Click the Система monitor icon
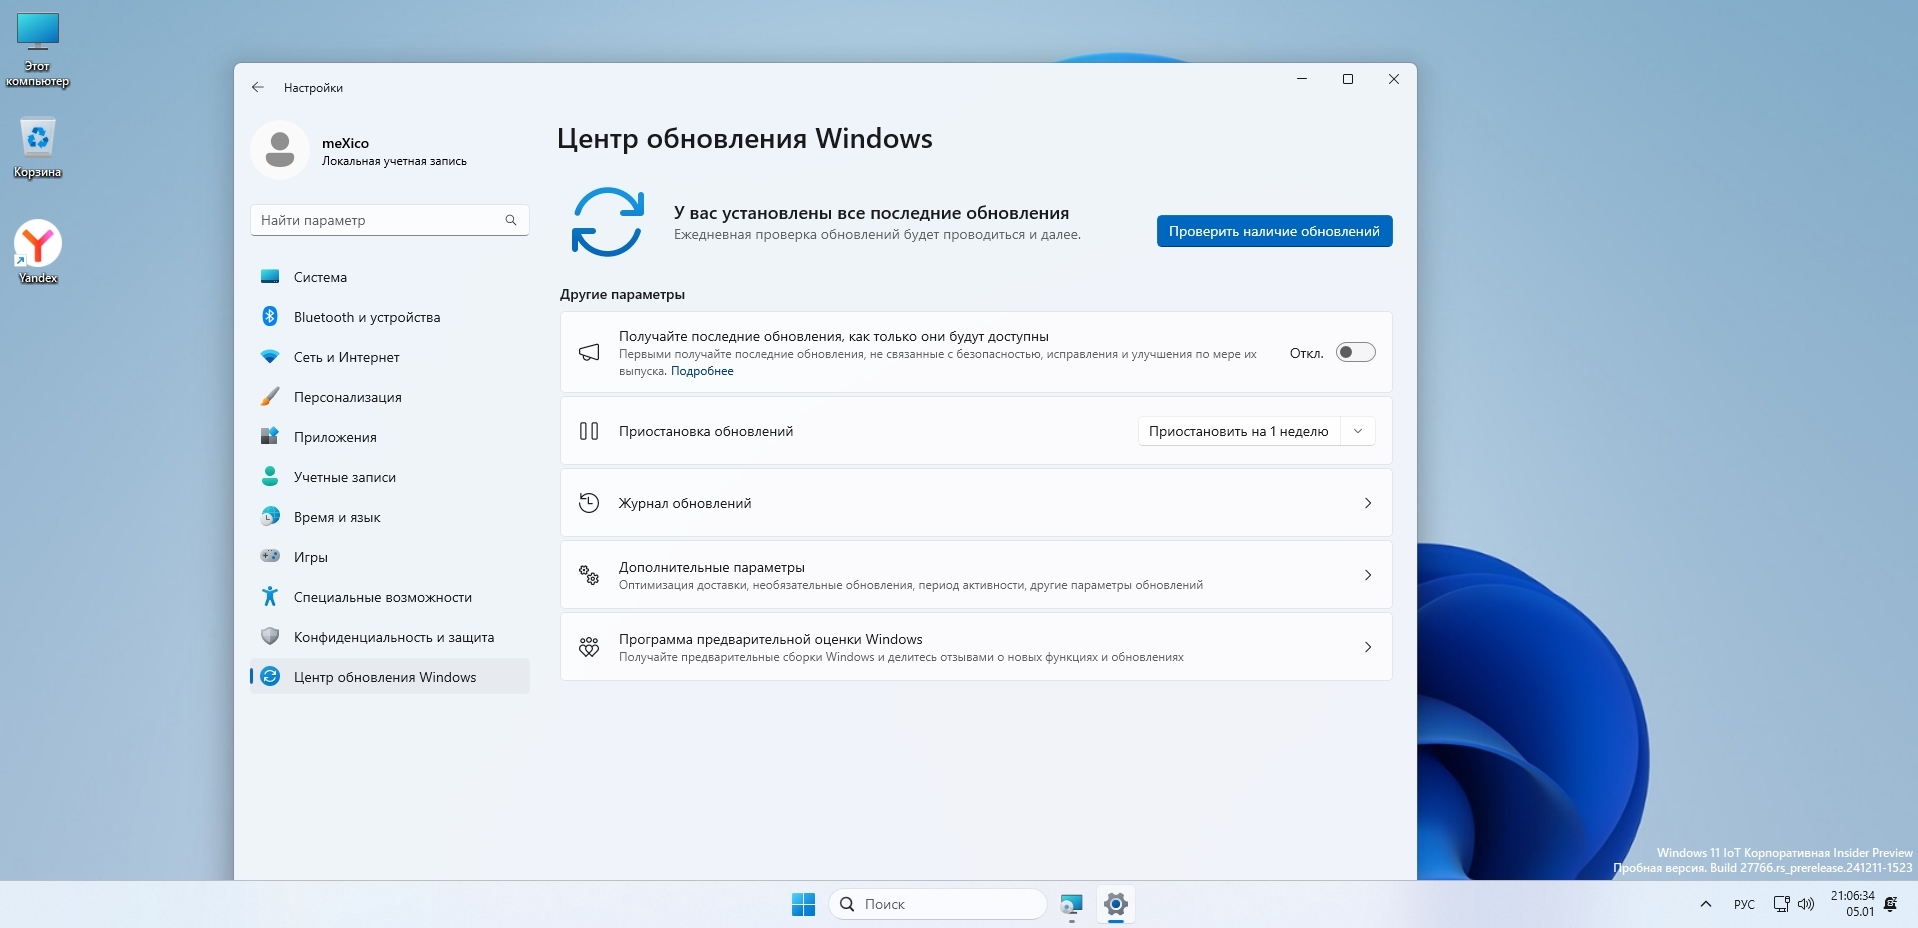Image resolution: width=1918 pixels, height=928 pixels. (x=270, y=277)
